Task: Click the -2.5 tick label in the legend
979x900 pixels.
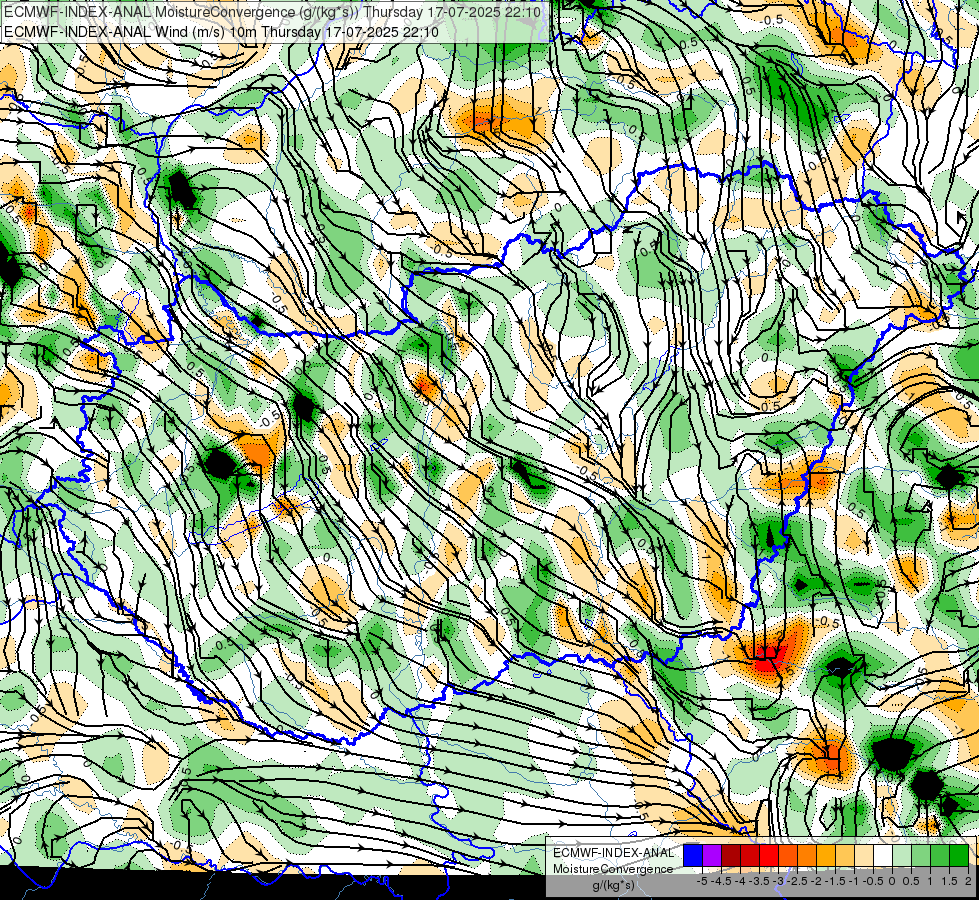Action: pyautogui.click(x=798, y=881)
